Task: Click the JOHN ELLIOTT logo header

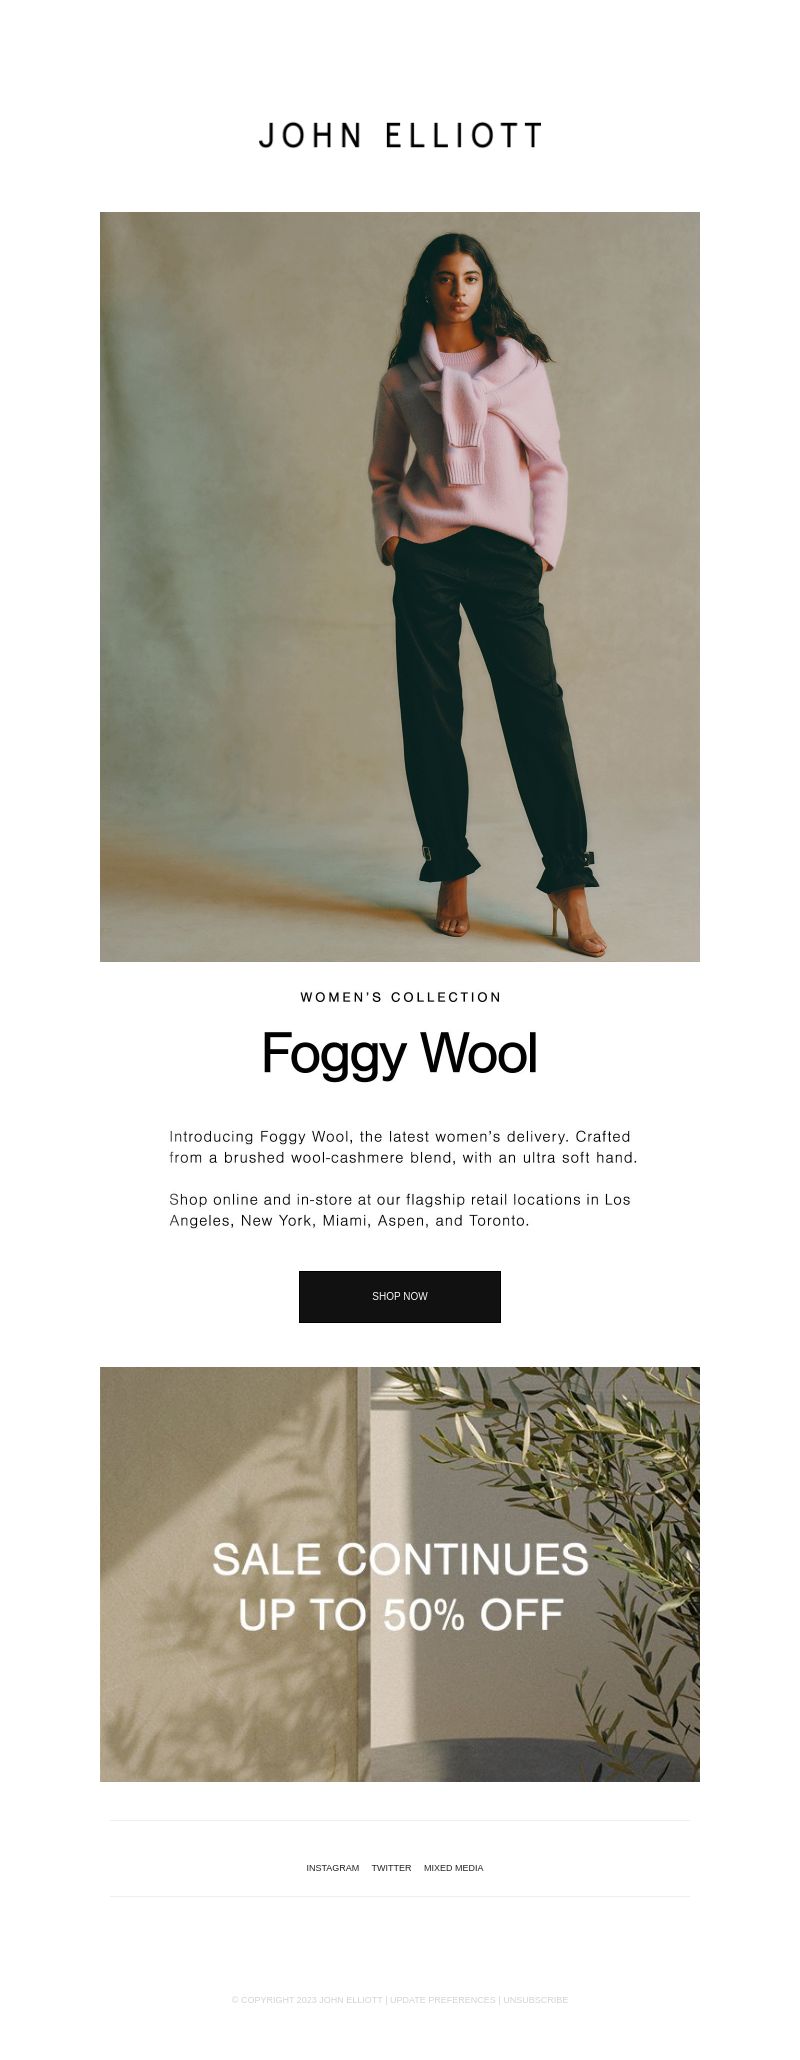Action: tap(400, 136)
